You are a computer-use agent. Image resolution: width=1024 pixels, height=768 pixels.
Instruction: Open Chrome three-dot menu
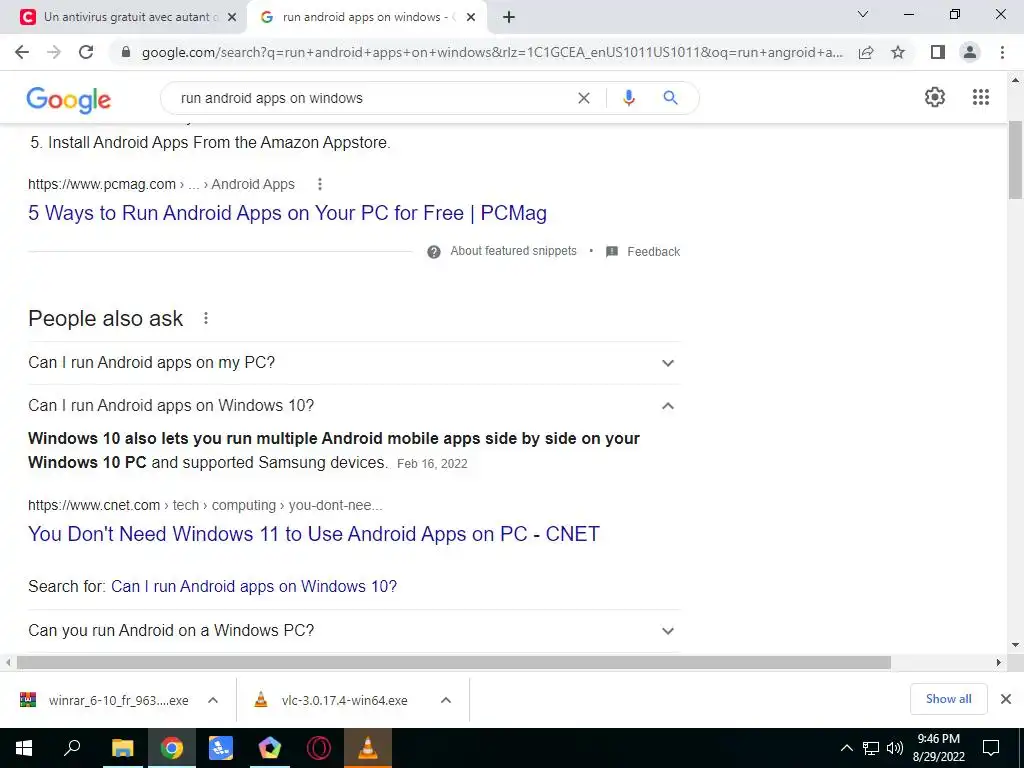1002,52
